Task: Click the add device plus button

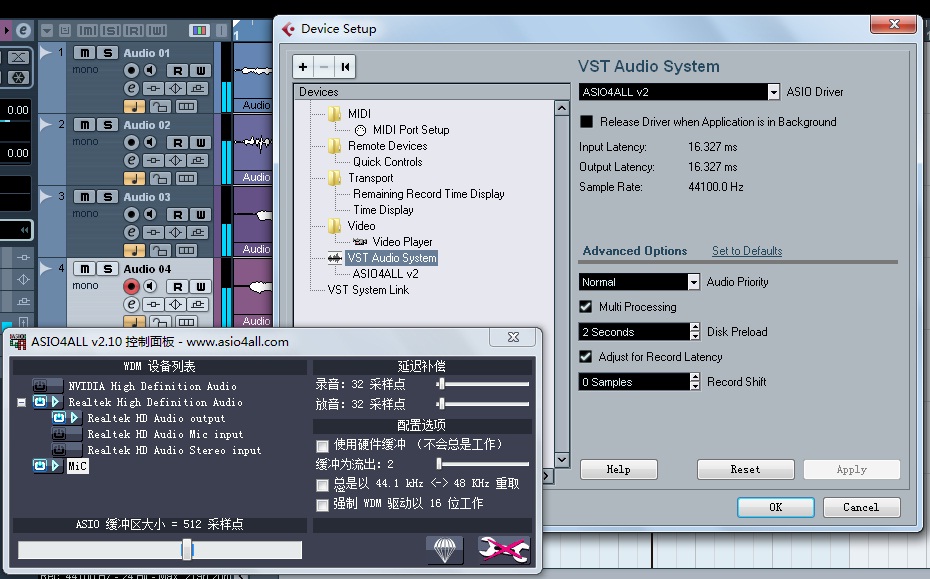Action: click(302, 66)
